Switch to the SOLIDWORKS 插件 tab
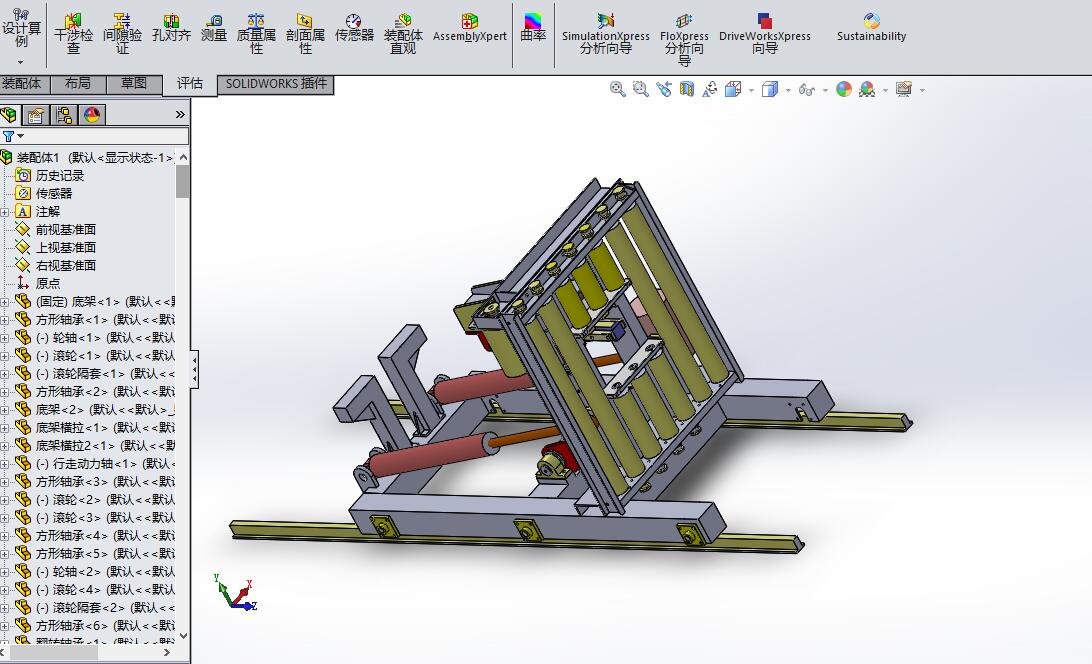Screen dimensions: 1092x664 click(276, 84)
